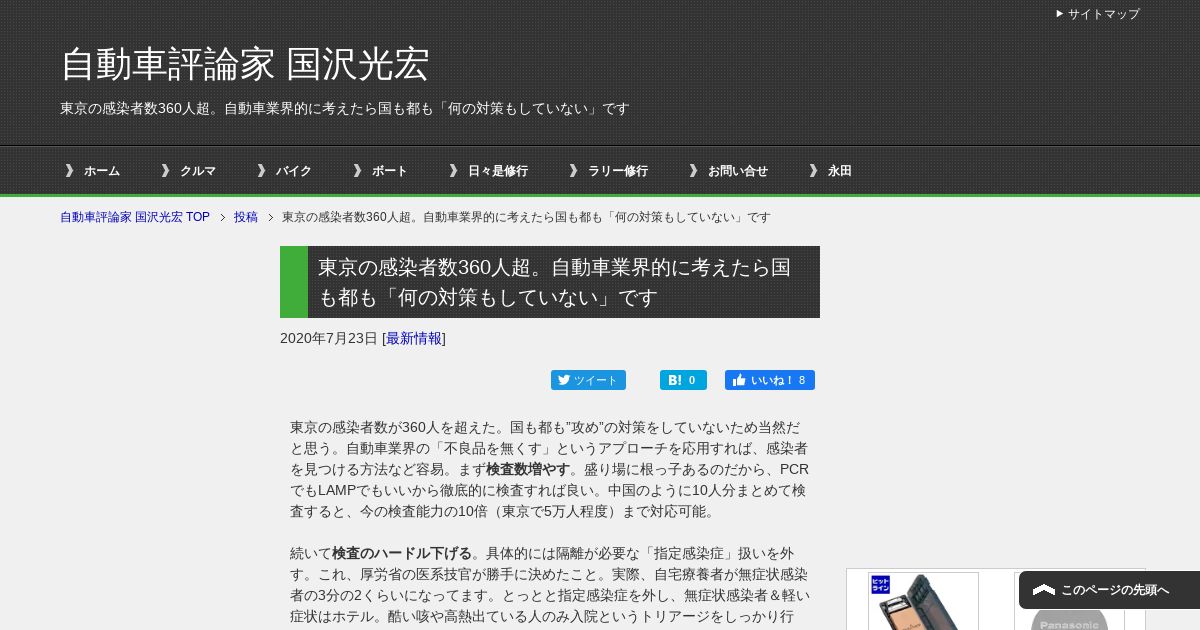This screenshot has width=1200, height=630.
Task: Click the arrow icon beside サイトマップ
Action: coord(1060,14)
